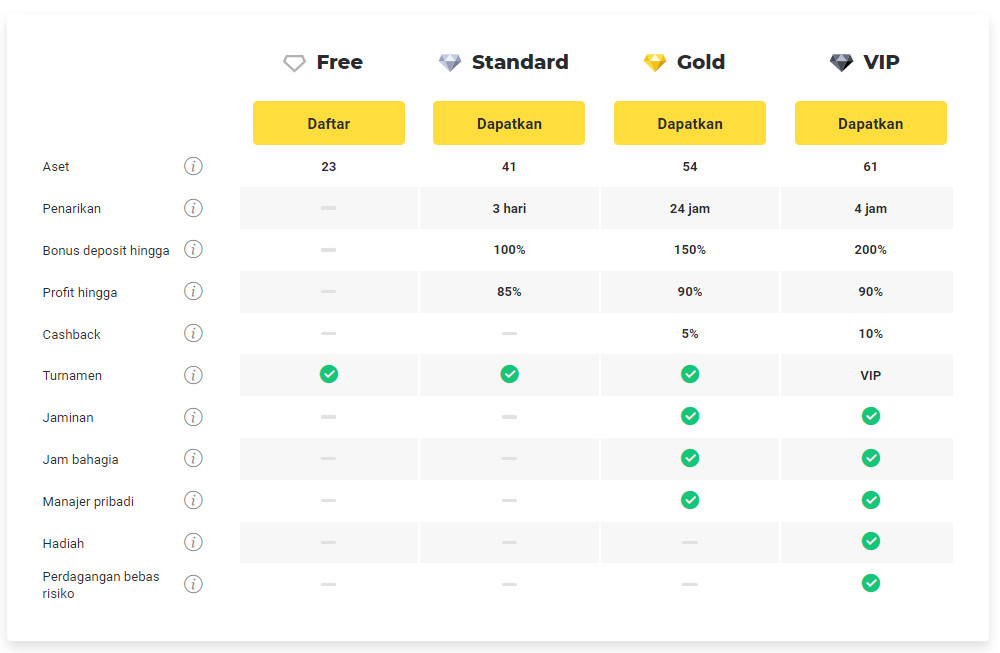Click Gold's Jaminan green checkmark

(x=690, y=416)
